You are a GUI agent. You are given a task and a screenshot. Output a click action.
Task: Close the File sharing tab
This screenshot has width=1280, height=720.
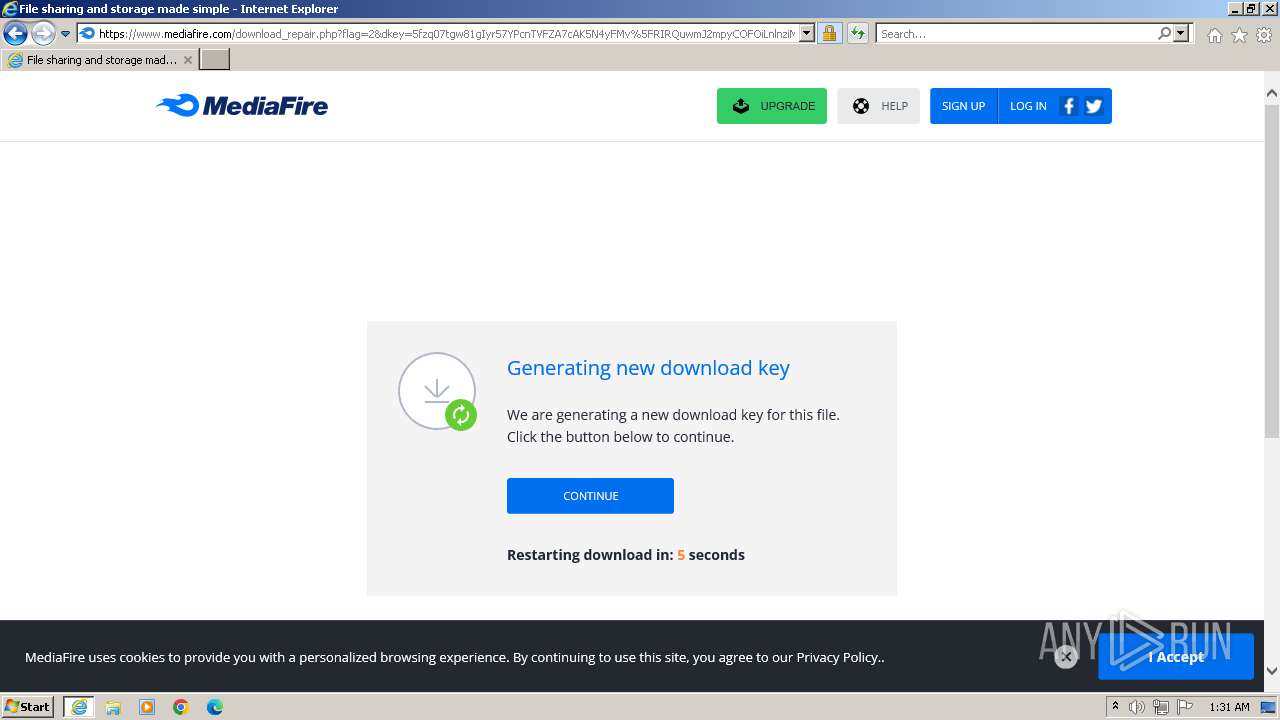click(x=187, y=60)
